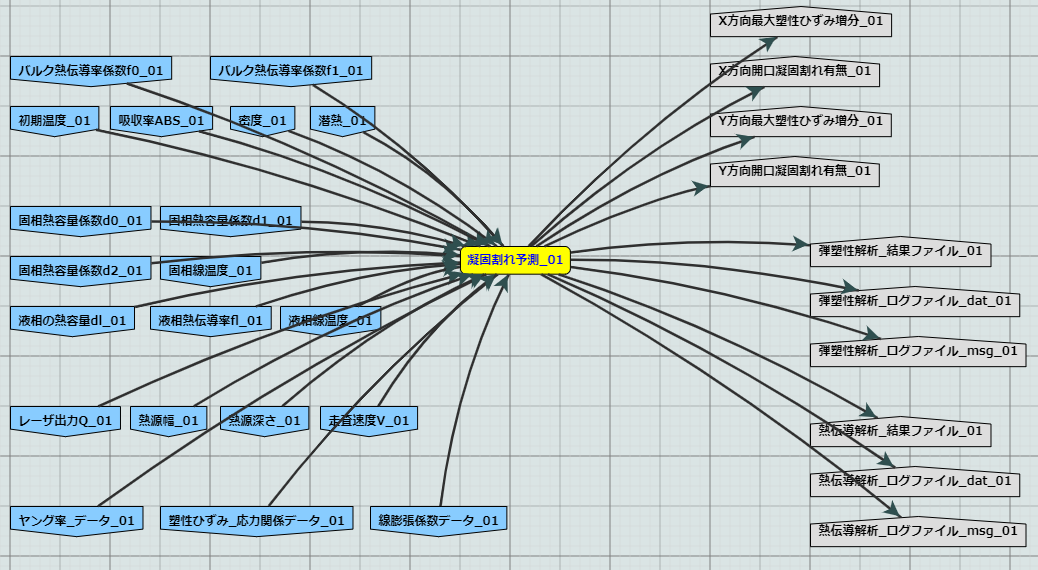Screen dimensions: 1038x570
Task: Select the 熱源幅_01 node
Action: (168, 421)
